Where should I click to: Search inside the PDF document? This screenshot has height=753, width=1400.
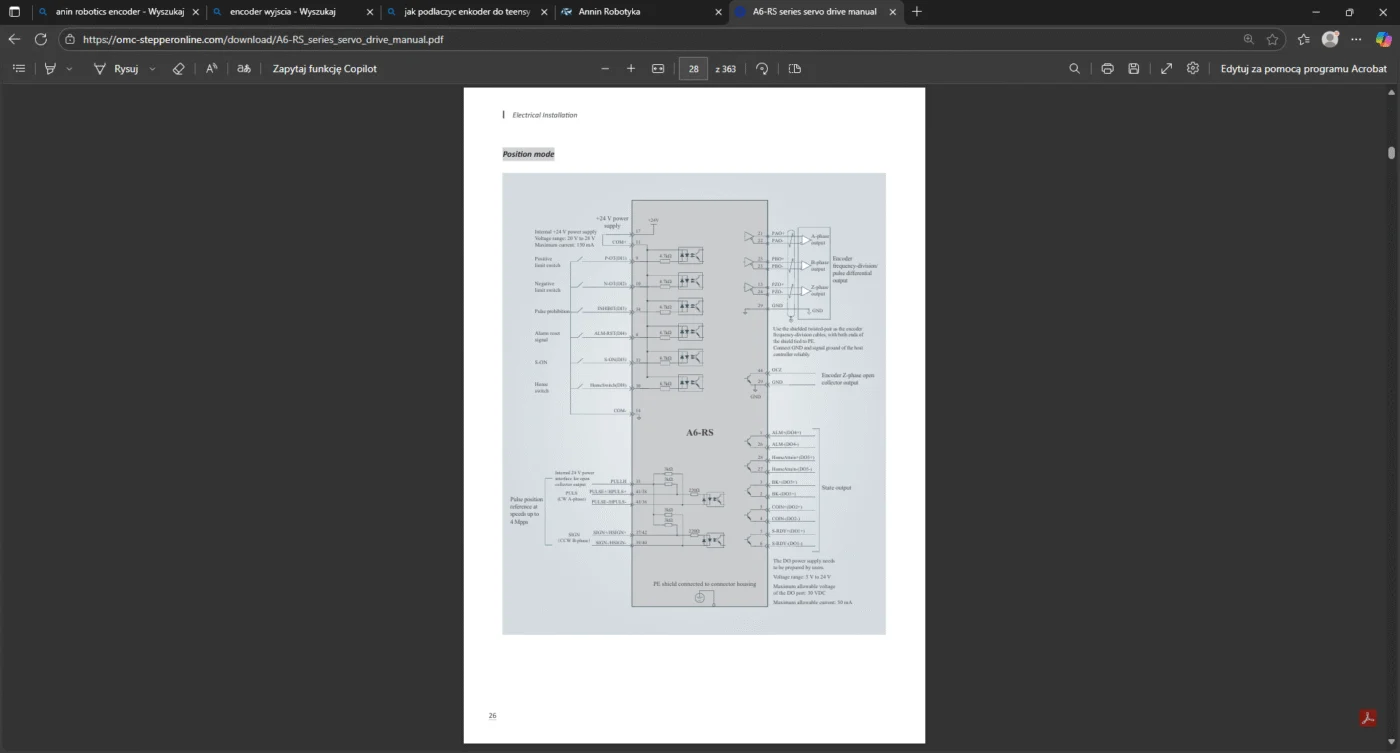click(1074, 69)
